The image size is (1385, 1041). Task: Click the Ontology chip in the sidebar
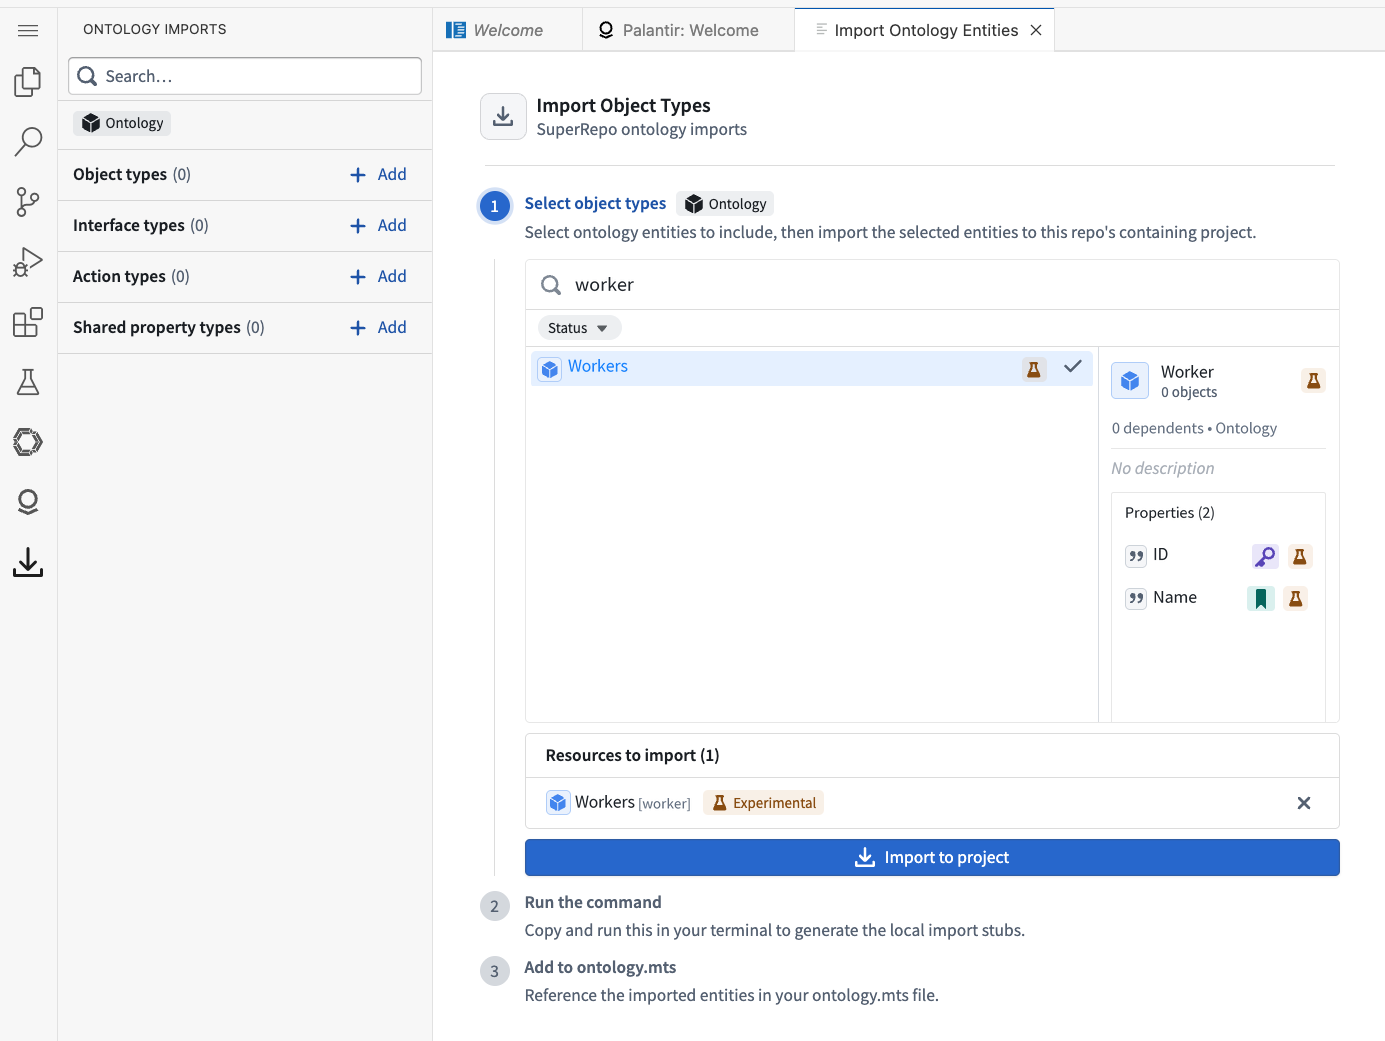pyautogui.click(x=122, y=123)
